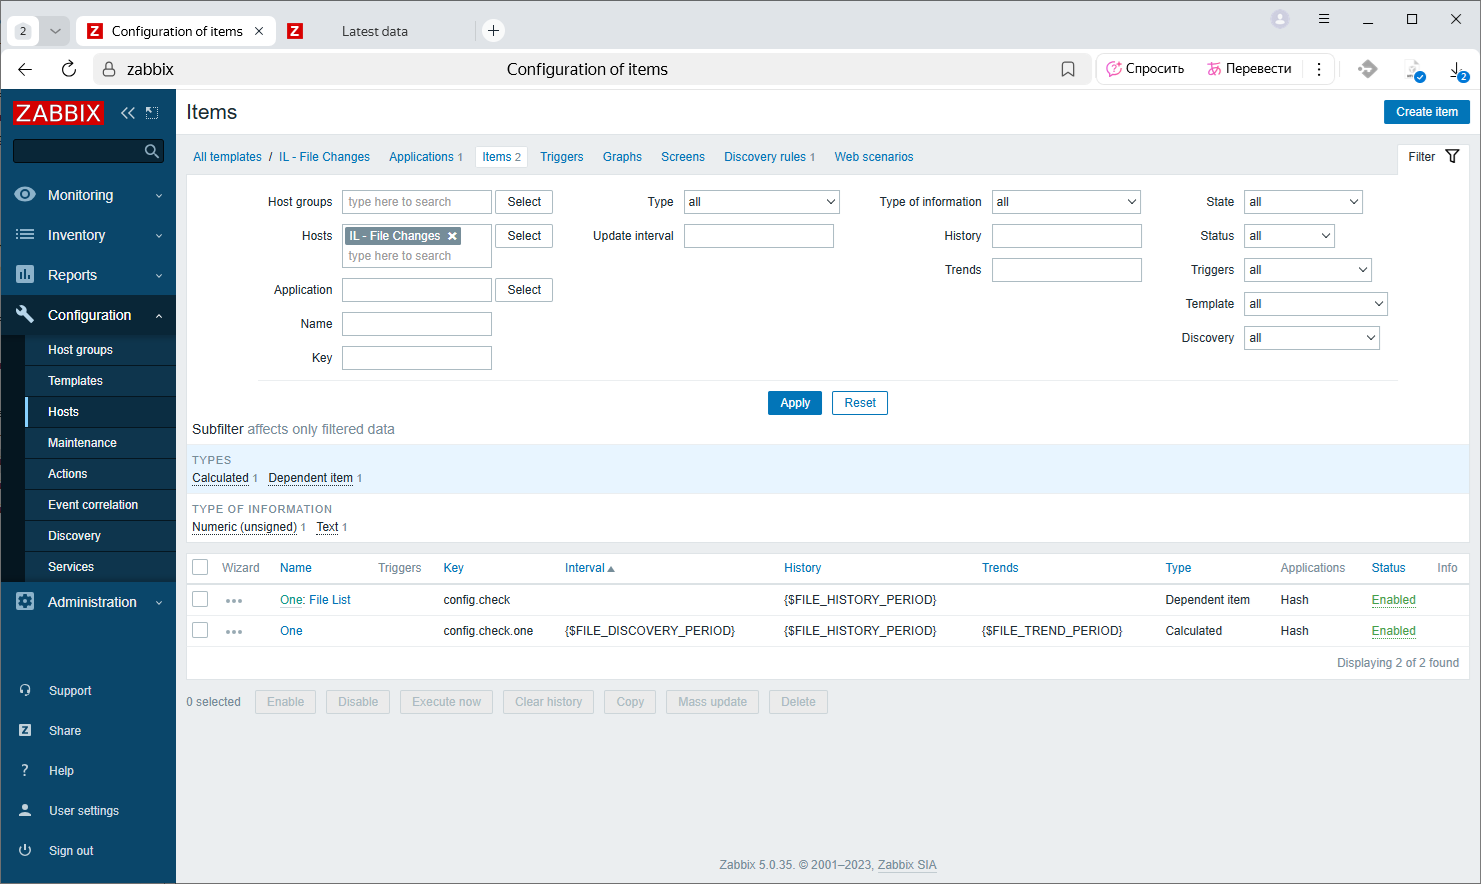Toggle the select-all items checkbox
Screen dimensions: 1481x884
(x=200, y=567)
